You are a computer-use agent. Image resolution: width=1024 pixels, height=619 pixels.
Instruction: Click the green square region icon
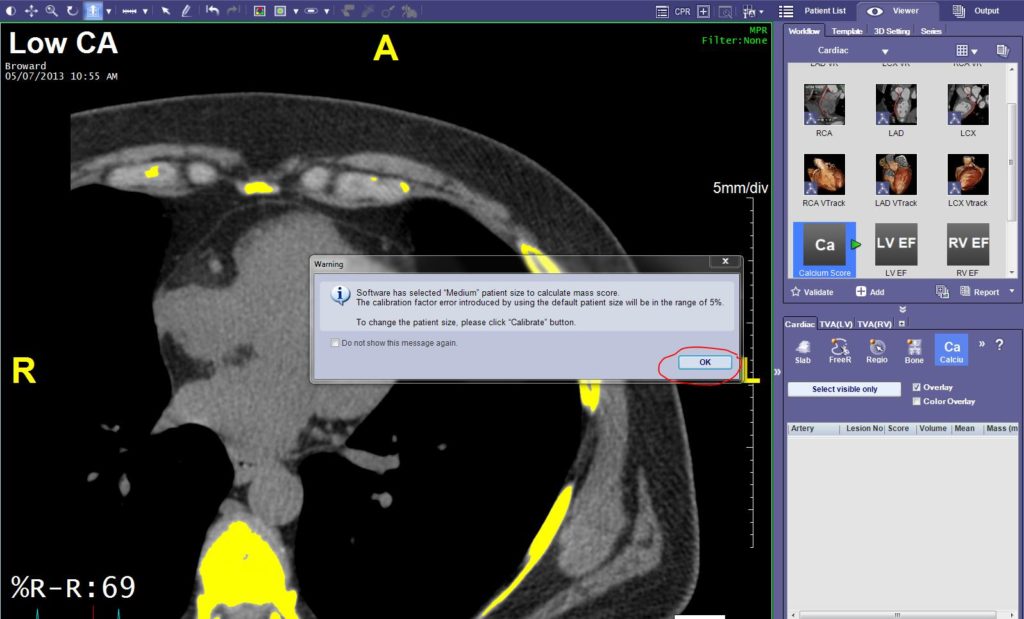tap(280, 11)
